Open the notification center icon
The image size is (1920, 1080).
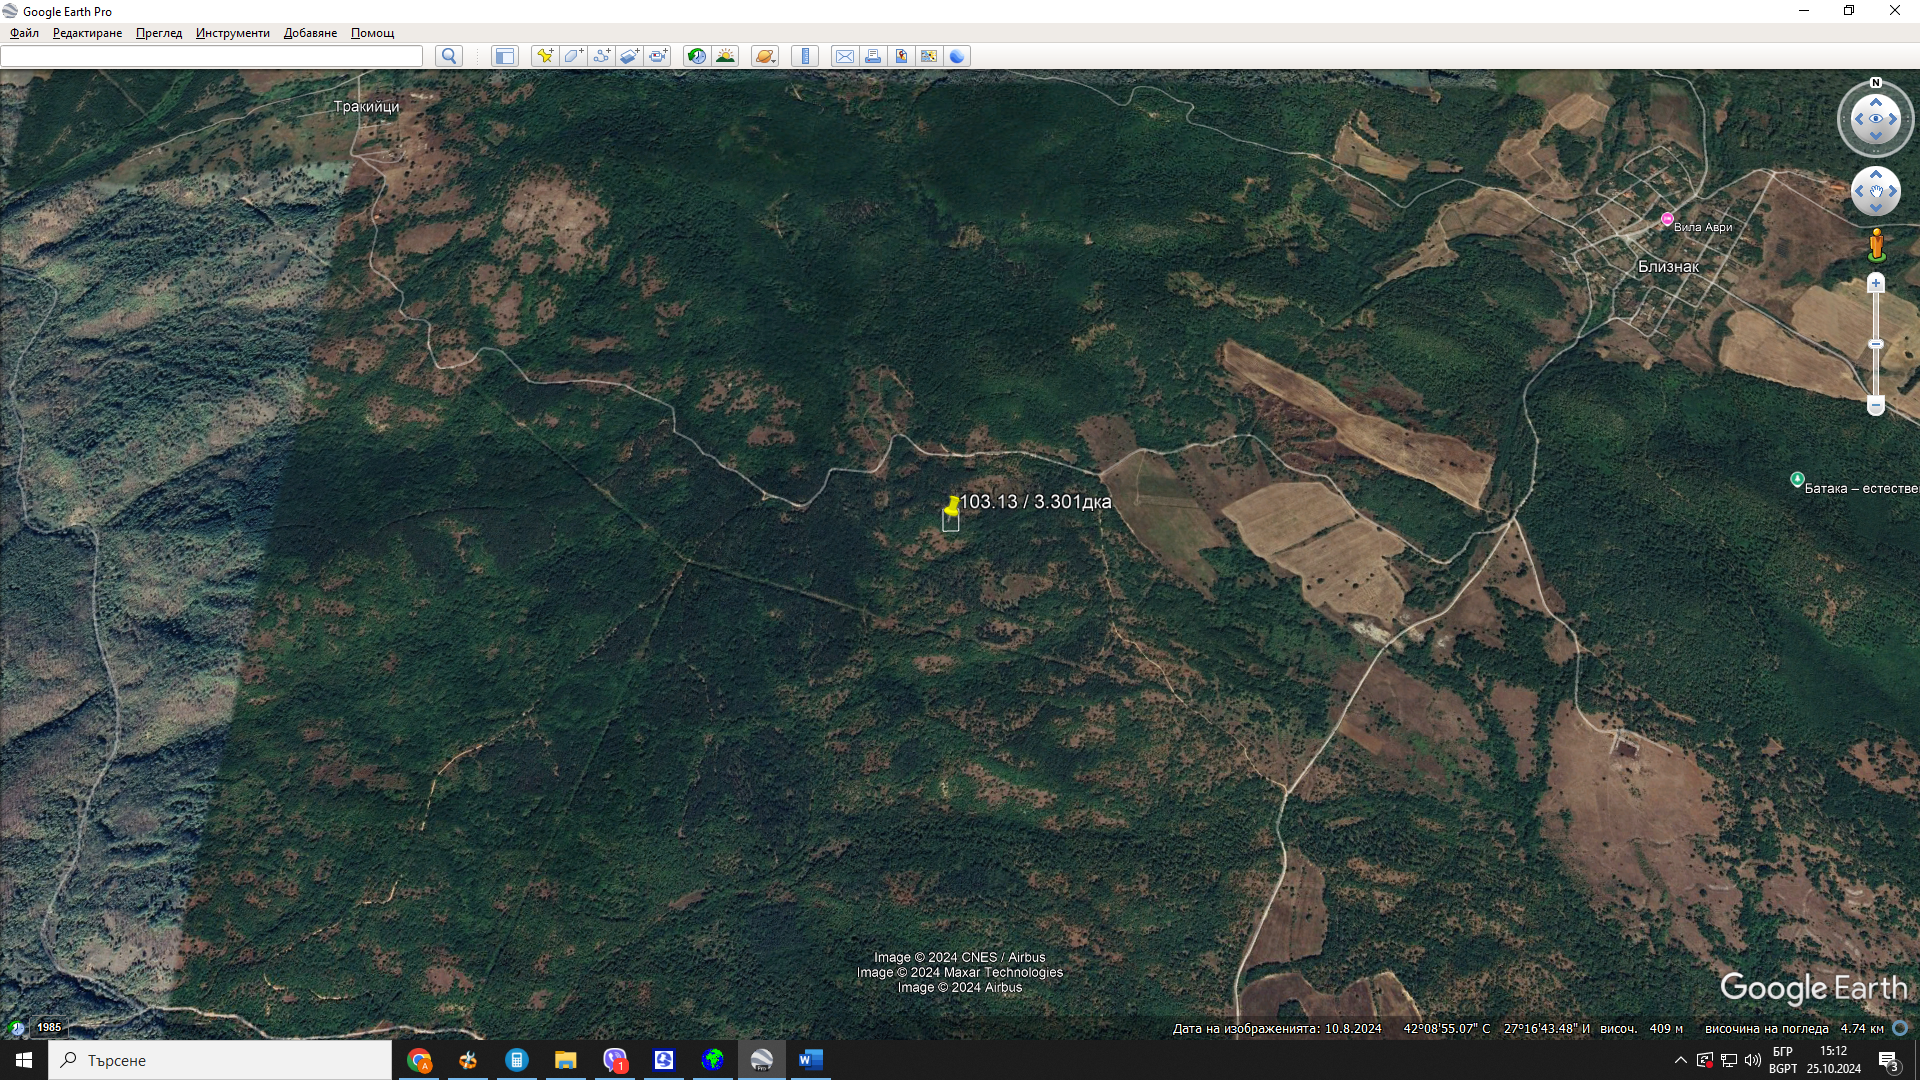pos(1888,1060)
